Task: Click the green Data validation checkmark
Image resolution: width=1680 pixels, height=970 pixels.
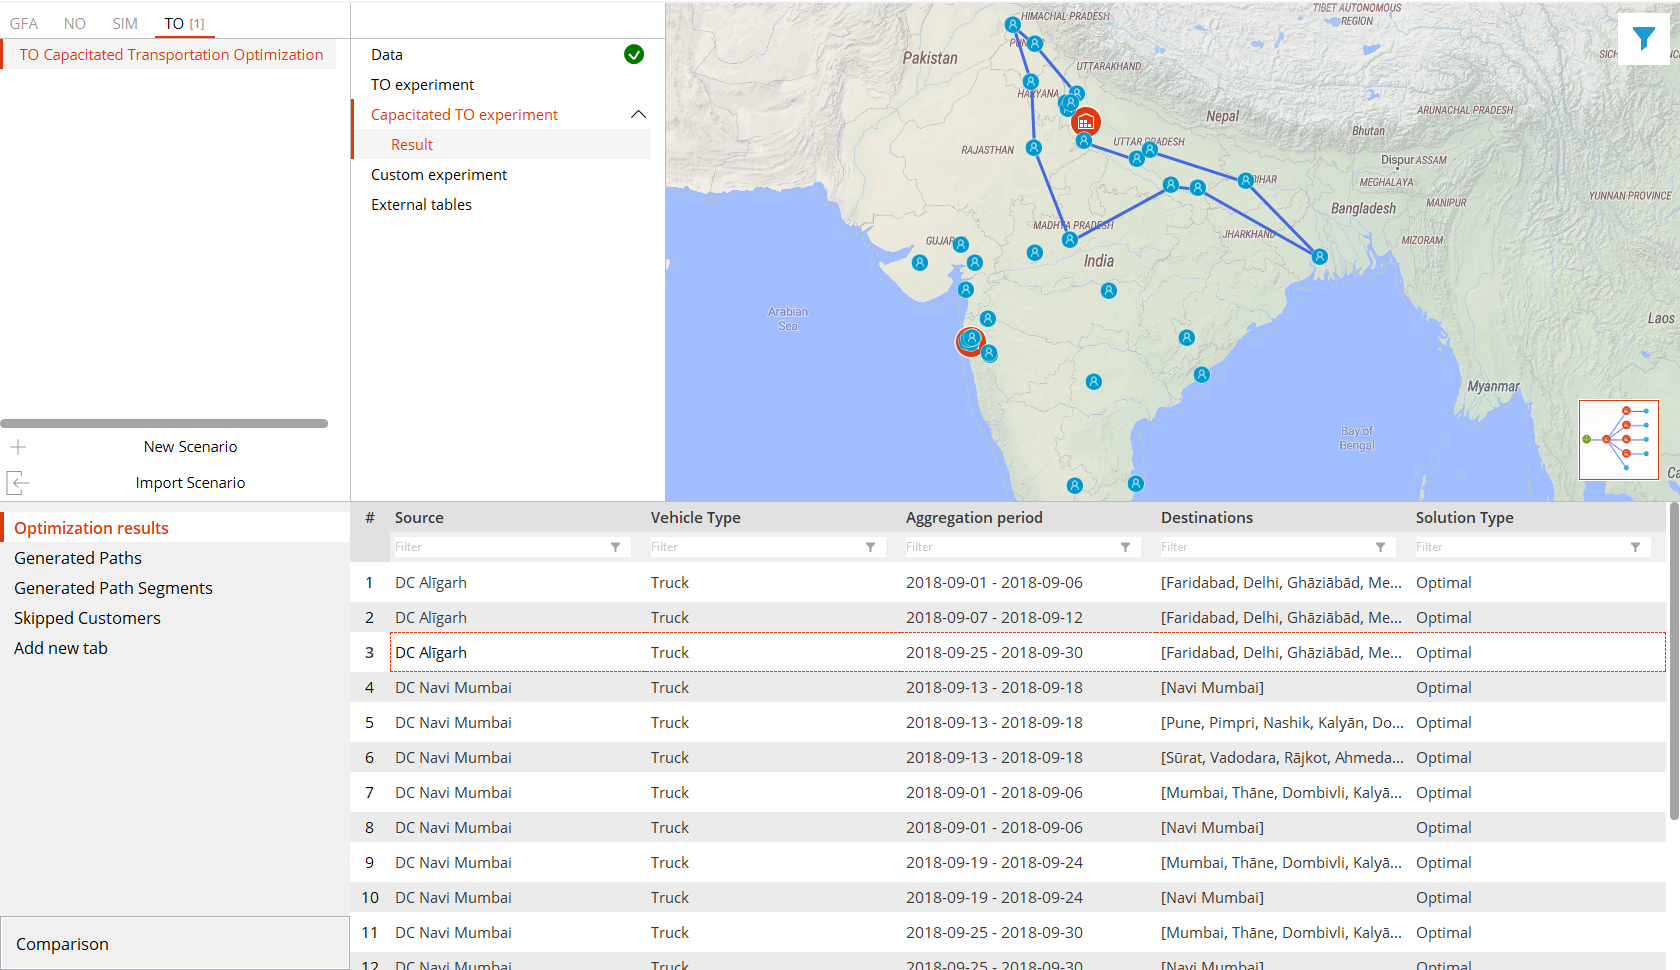Action: coord(634,54)
